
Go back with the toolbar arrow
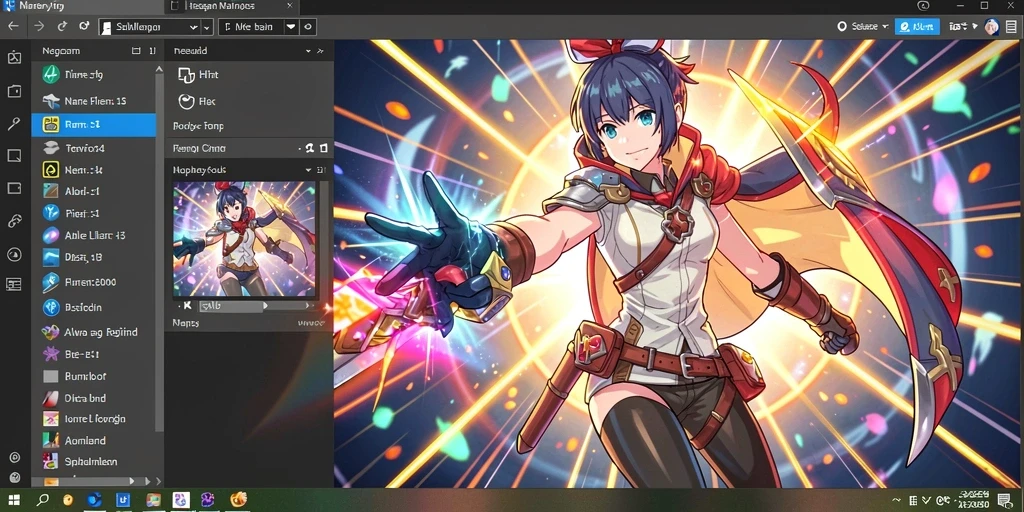[13, 27]
